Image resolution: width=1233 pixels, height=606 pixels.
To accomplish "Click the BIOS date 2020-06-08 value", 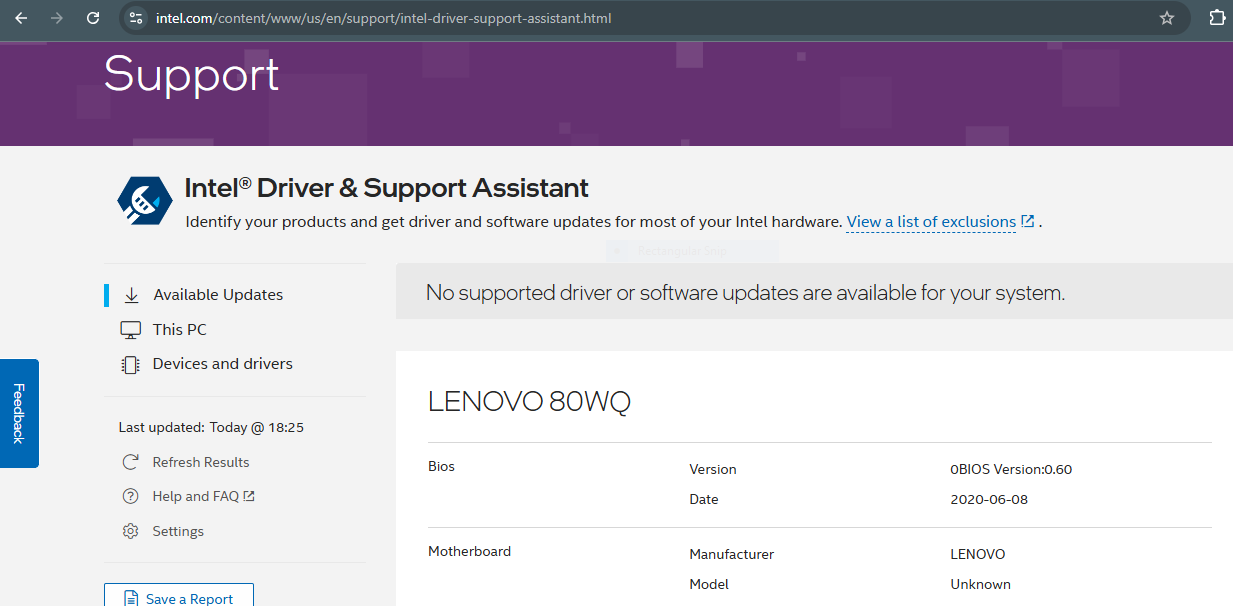I will click(989, 499).
